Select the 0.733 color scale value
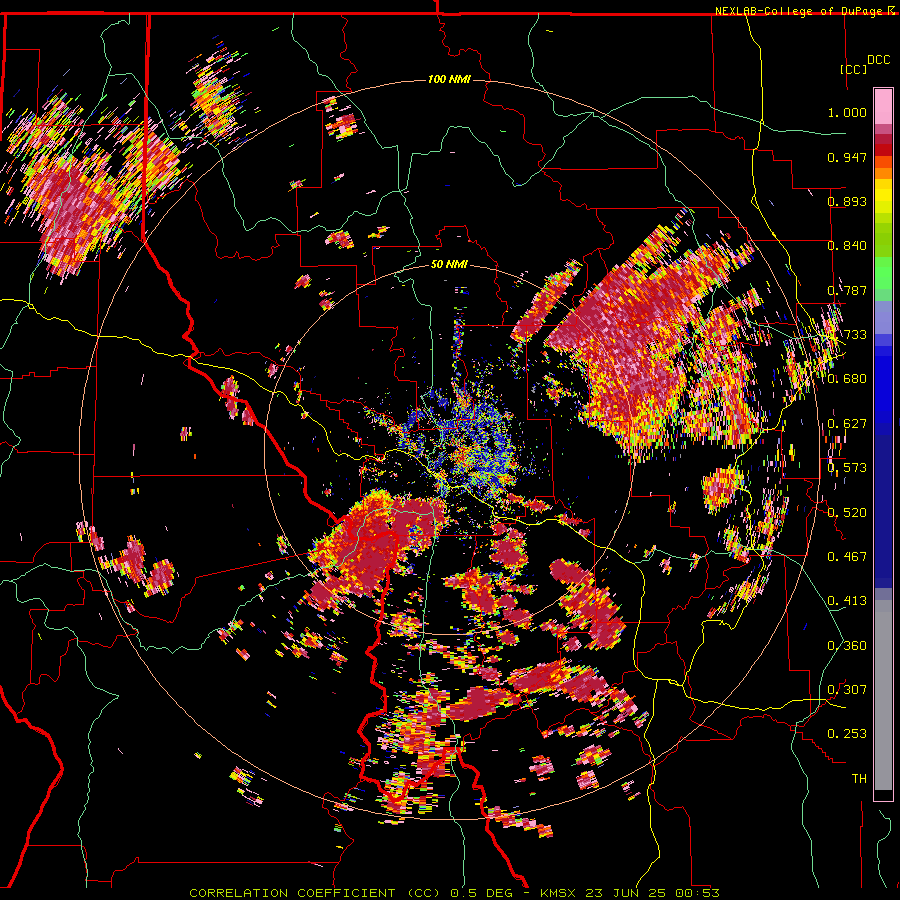Viewport: 900px width, 900px height. 847,335
